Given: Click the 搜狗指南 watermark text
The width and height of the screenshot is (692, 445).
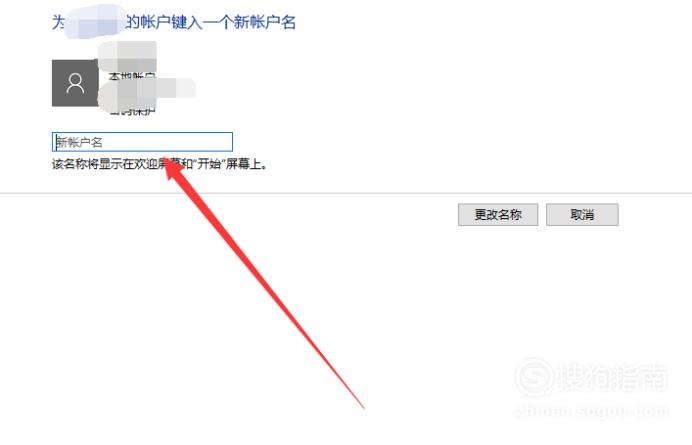Looking at the screenshot, I should point(613,378).
